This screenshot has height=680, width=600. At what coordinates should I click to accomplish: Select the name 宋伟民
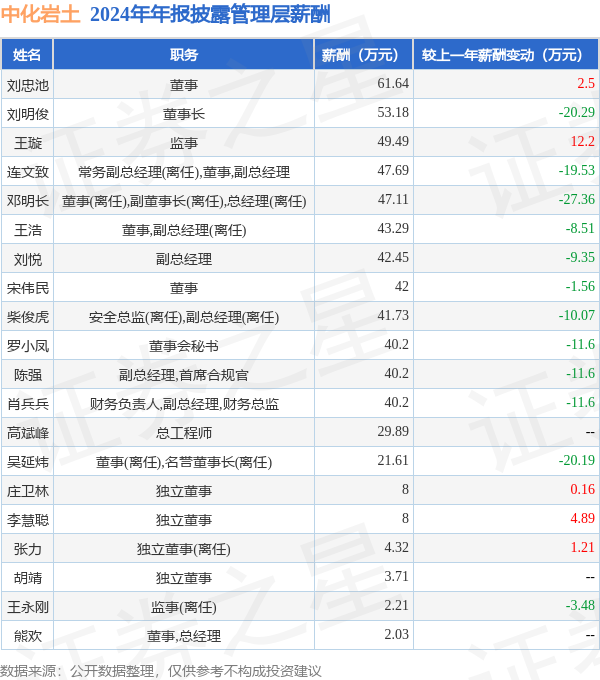[28, 288]
